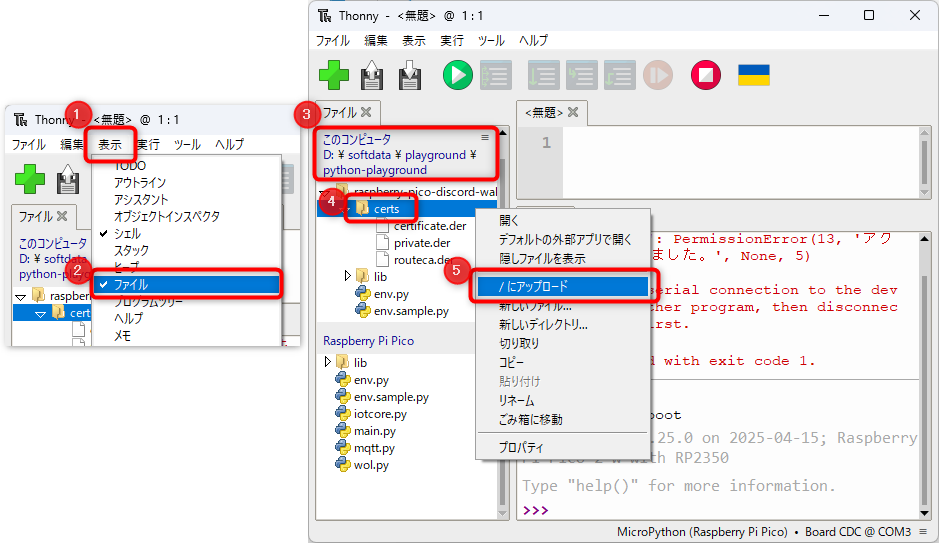Collapse raspberry folder arrow in left window
Viewport: 939px width, 543px height.
point(20,296)
